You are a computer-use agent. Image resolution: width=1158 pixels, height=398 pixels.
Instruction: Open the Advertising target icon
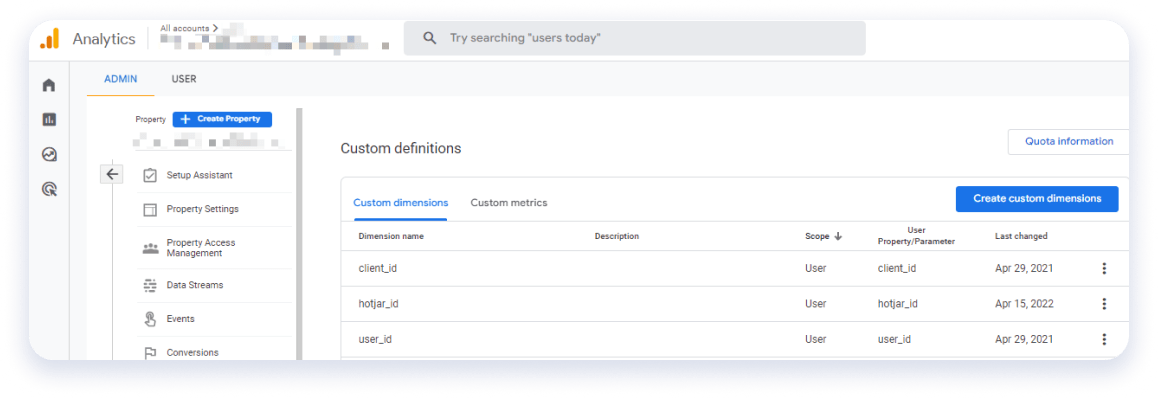pos(49,189)
